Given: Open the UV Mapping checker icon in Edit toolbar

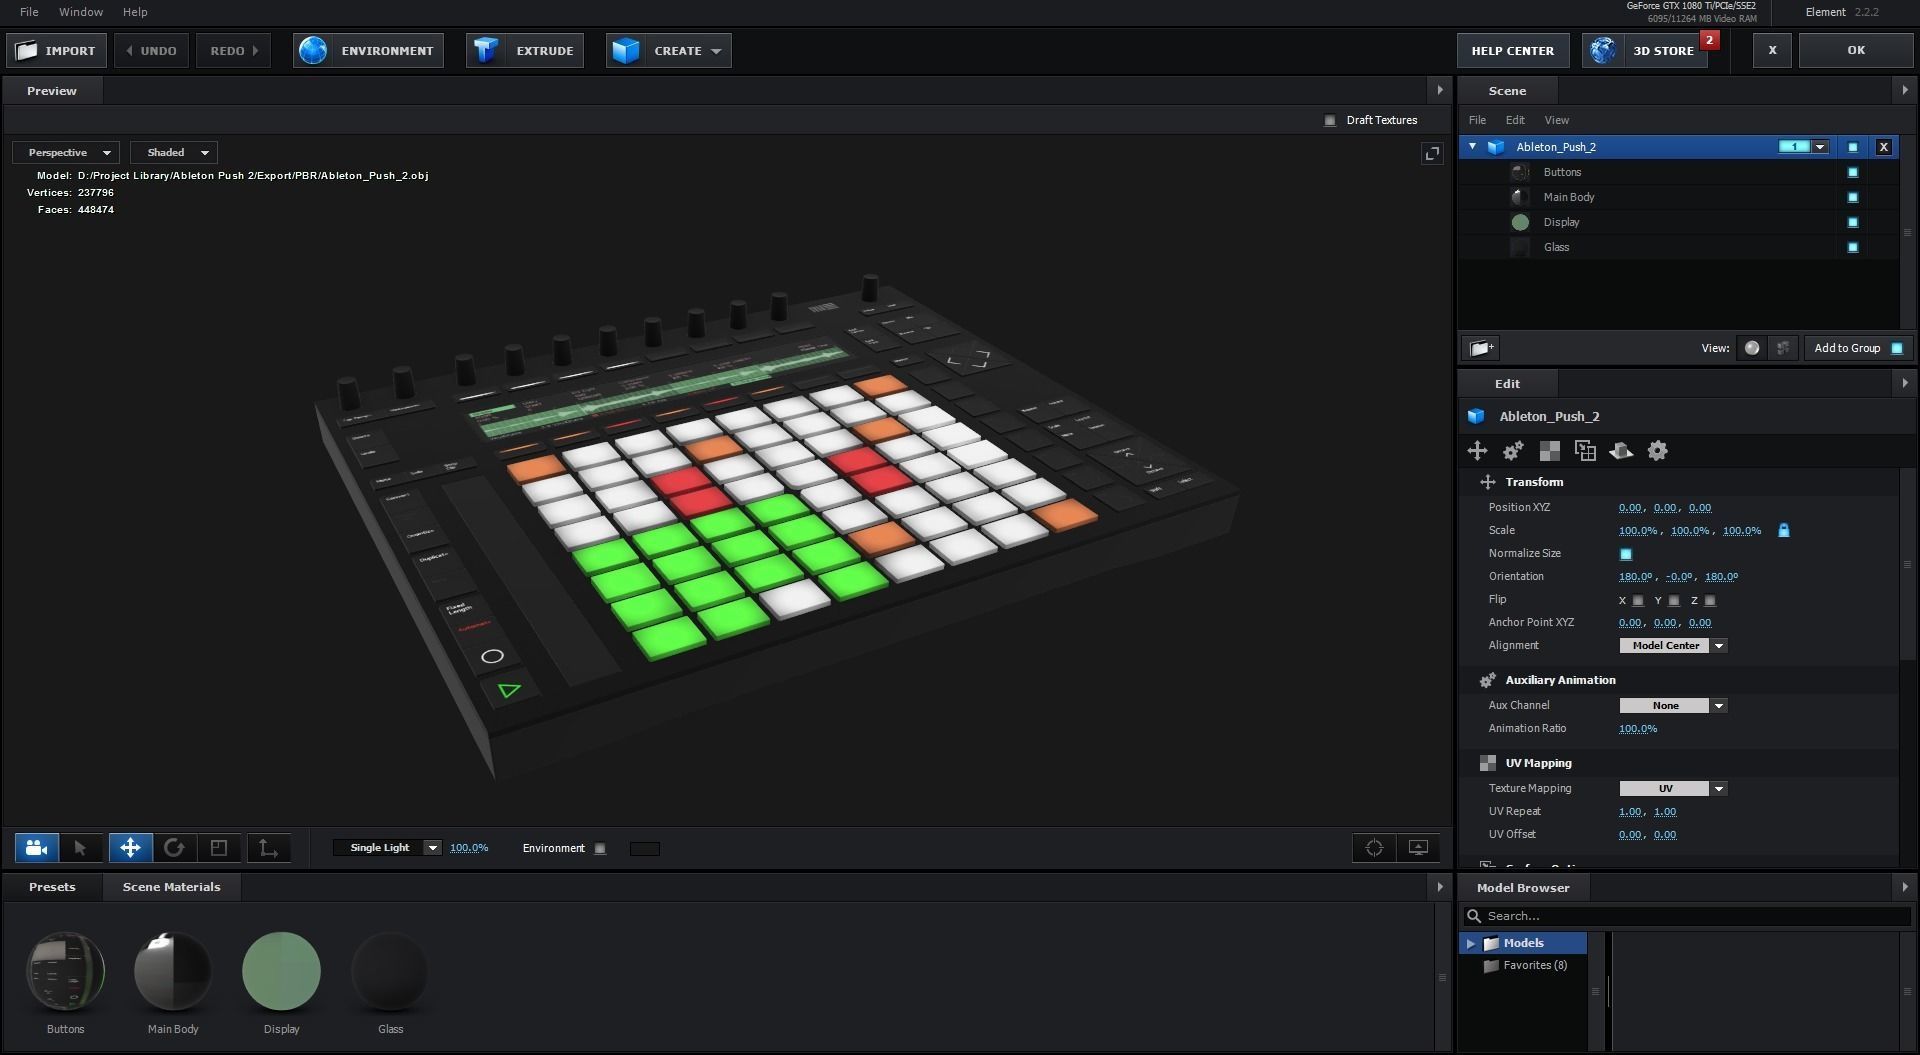Looking at the screenshot, I should click(x=1549, y=451).
